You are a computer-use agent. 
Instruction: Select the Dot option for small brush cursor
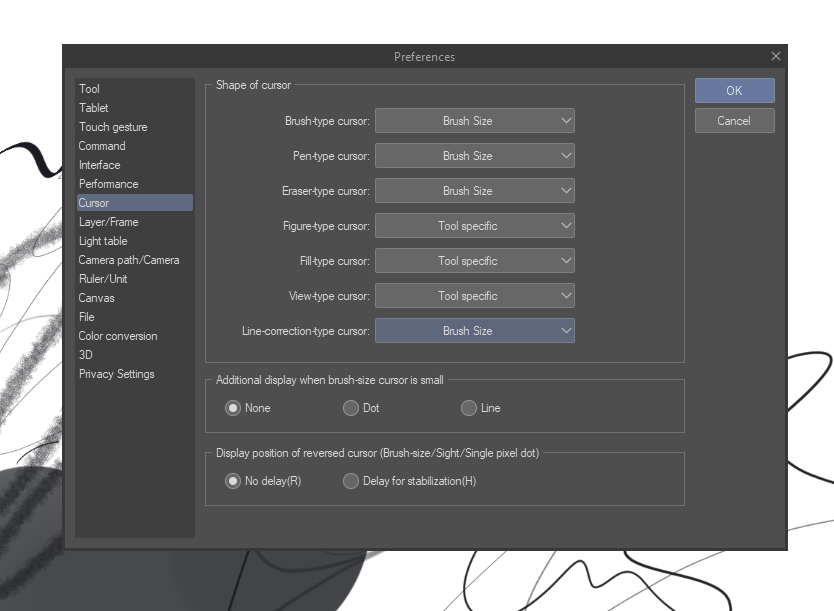click(351, 408)
